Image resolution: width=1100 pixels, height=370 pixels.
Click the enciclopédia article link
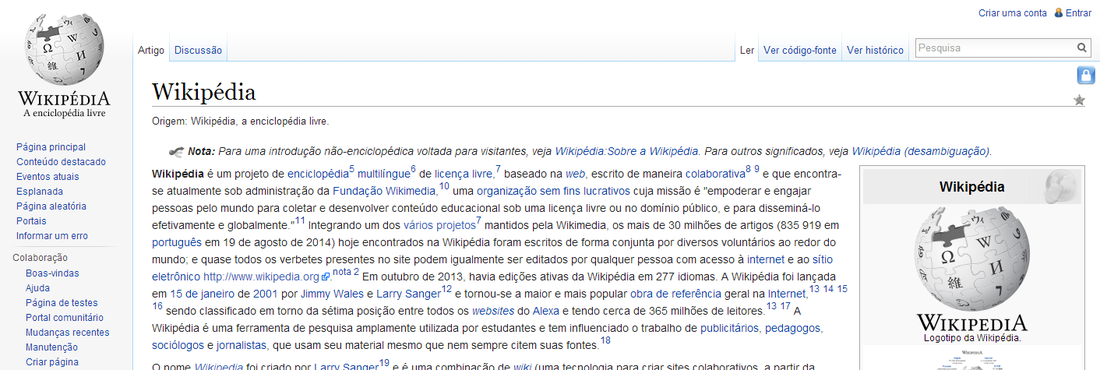click(x=318, y=173)
